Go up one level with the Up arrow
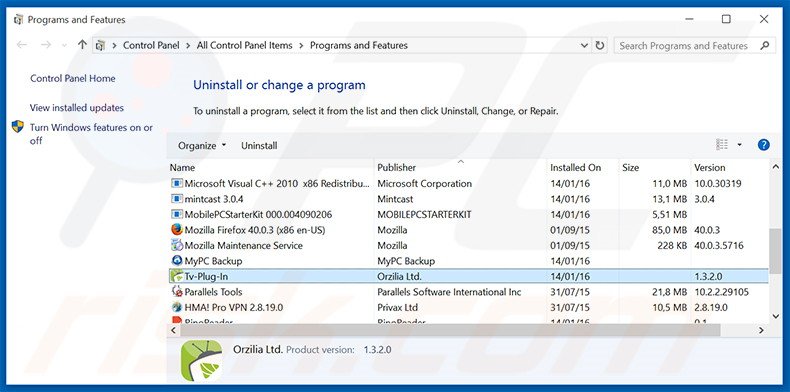 (x=82, y=45)
